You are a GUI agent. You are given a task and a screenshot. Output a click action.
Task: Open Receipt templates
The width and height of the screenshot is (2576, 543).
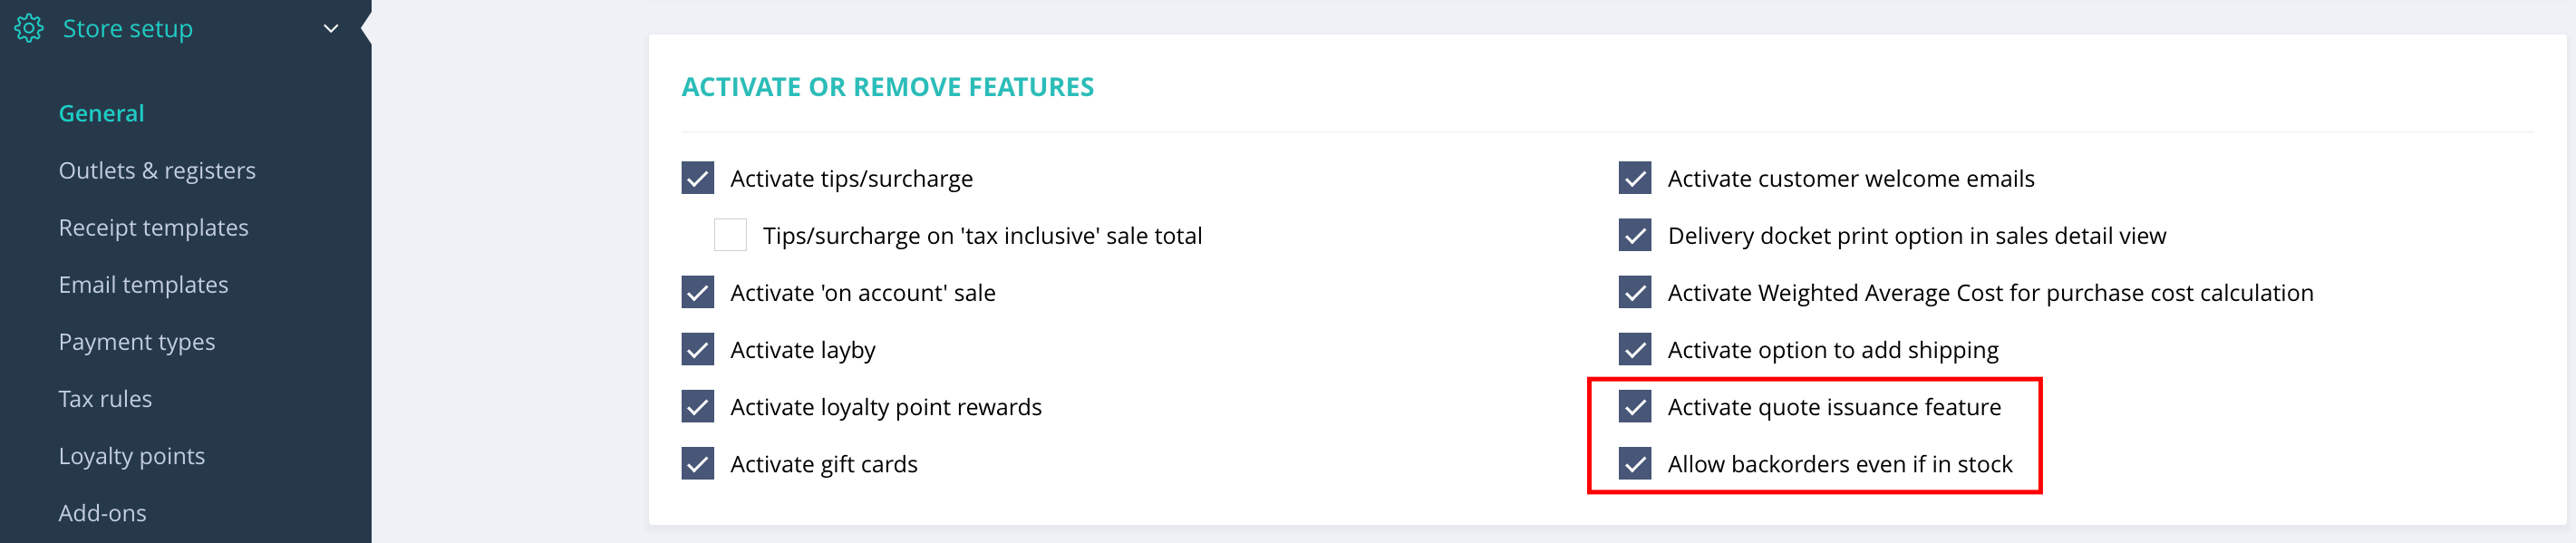[x=153, y=227]
